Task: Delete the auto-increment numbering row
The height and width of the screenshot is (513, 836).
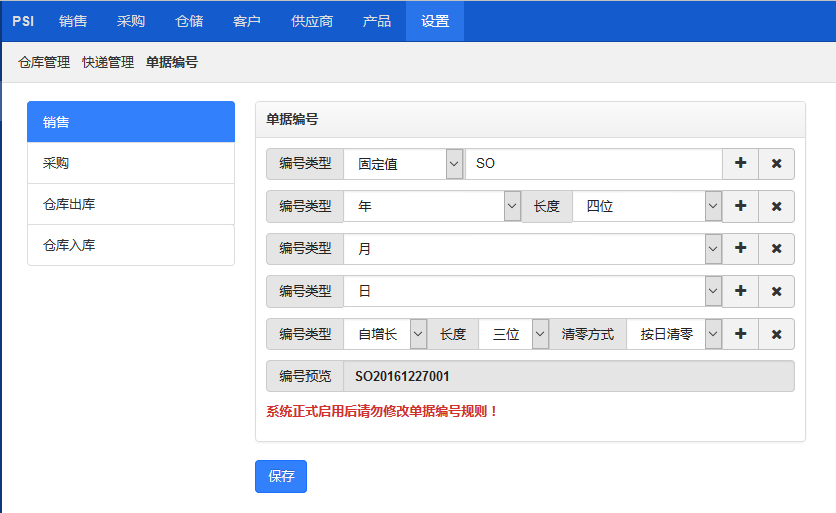Action: click(x=776, y=334)
